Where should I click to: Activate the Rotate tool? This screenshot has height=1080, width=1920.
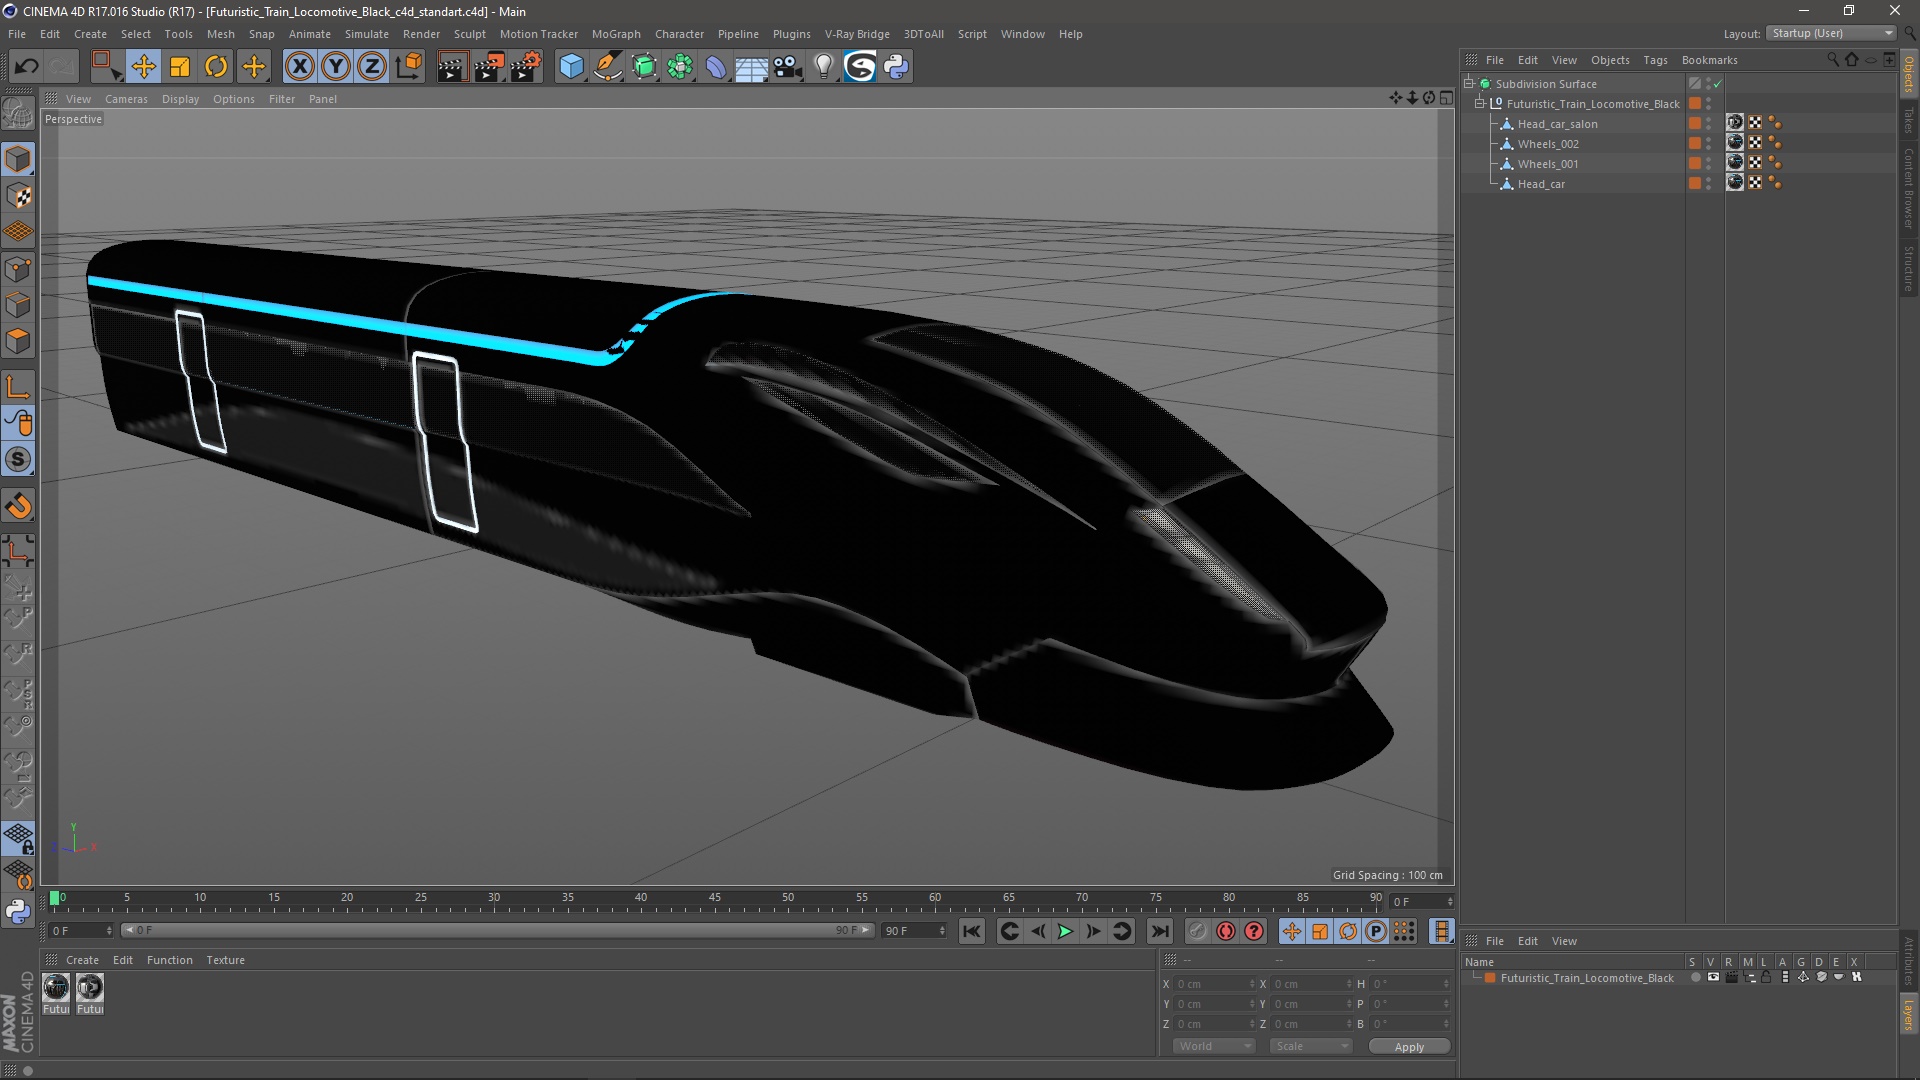[x=216, y=67]
